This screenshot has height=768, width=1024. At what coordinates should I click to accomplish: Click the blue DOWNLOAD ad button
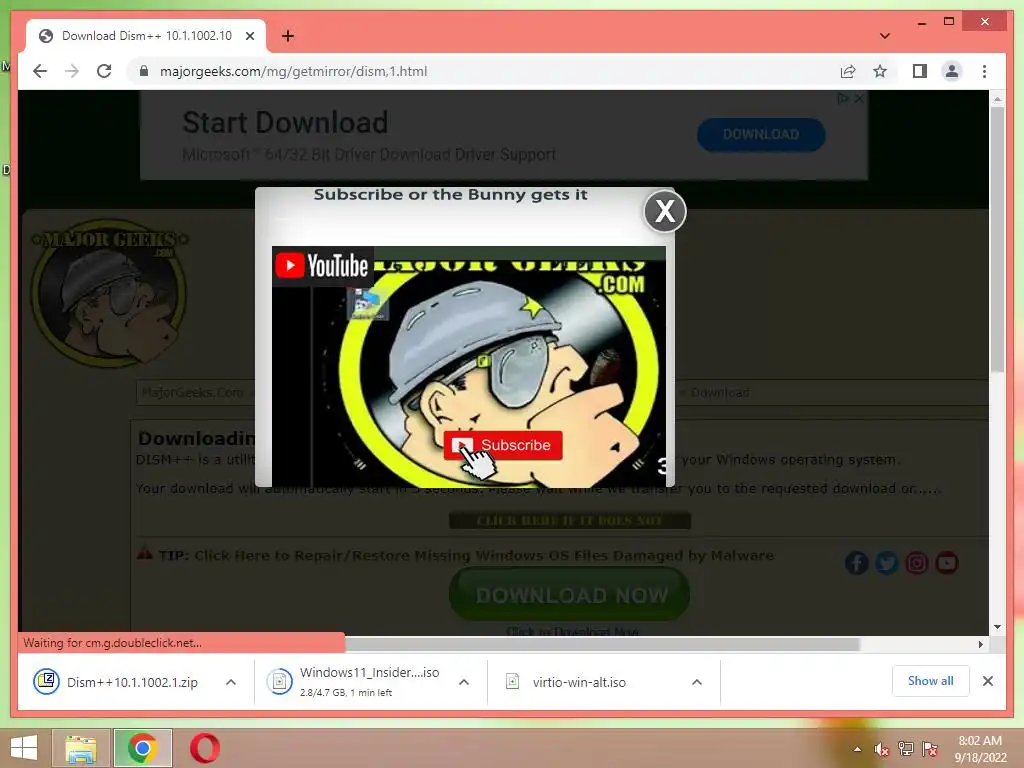tap(761, 135)
